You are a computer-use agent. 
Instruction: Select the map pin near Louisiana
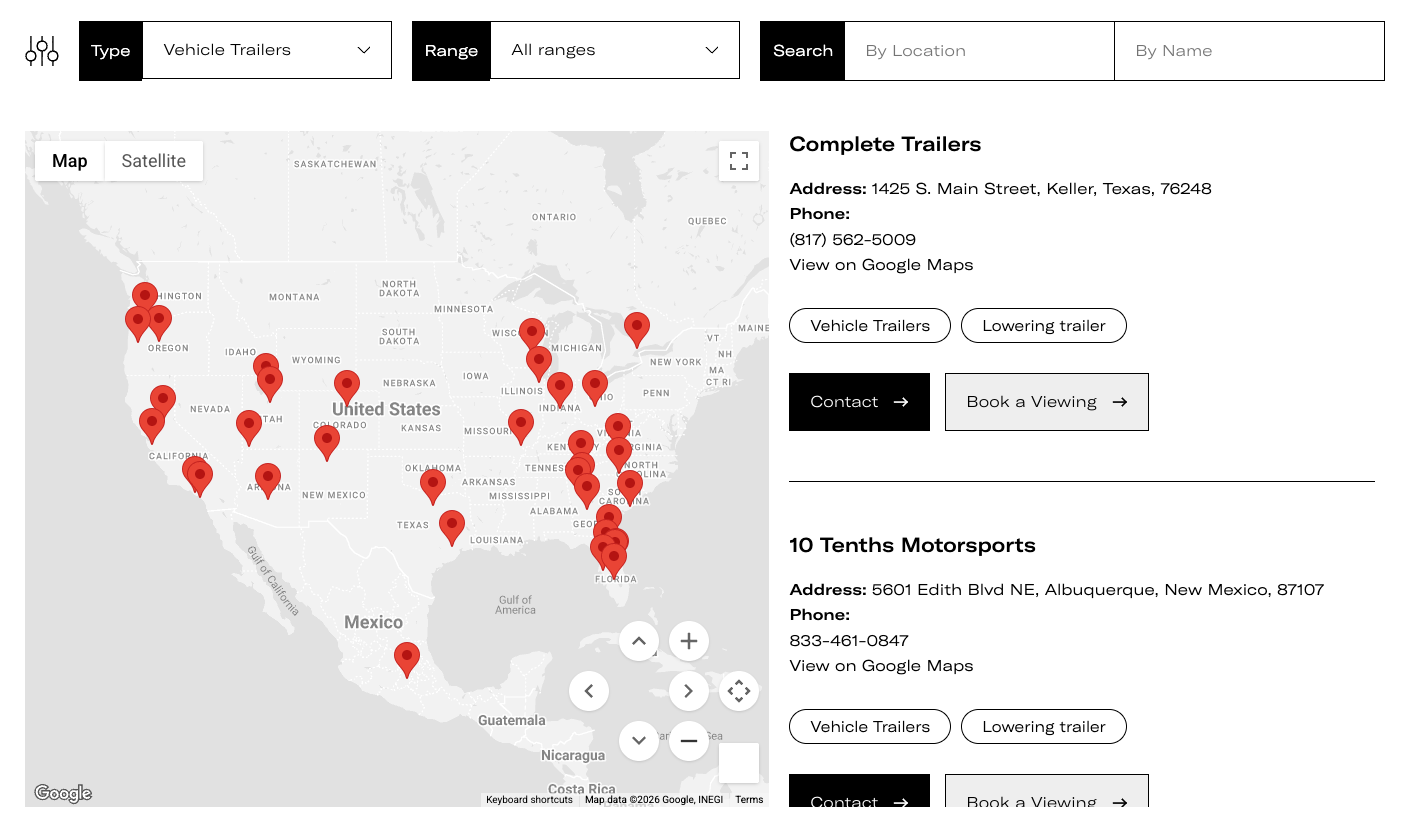[x=452, y=526]
